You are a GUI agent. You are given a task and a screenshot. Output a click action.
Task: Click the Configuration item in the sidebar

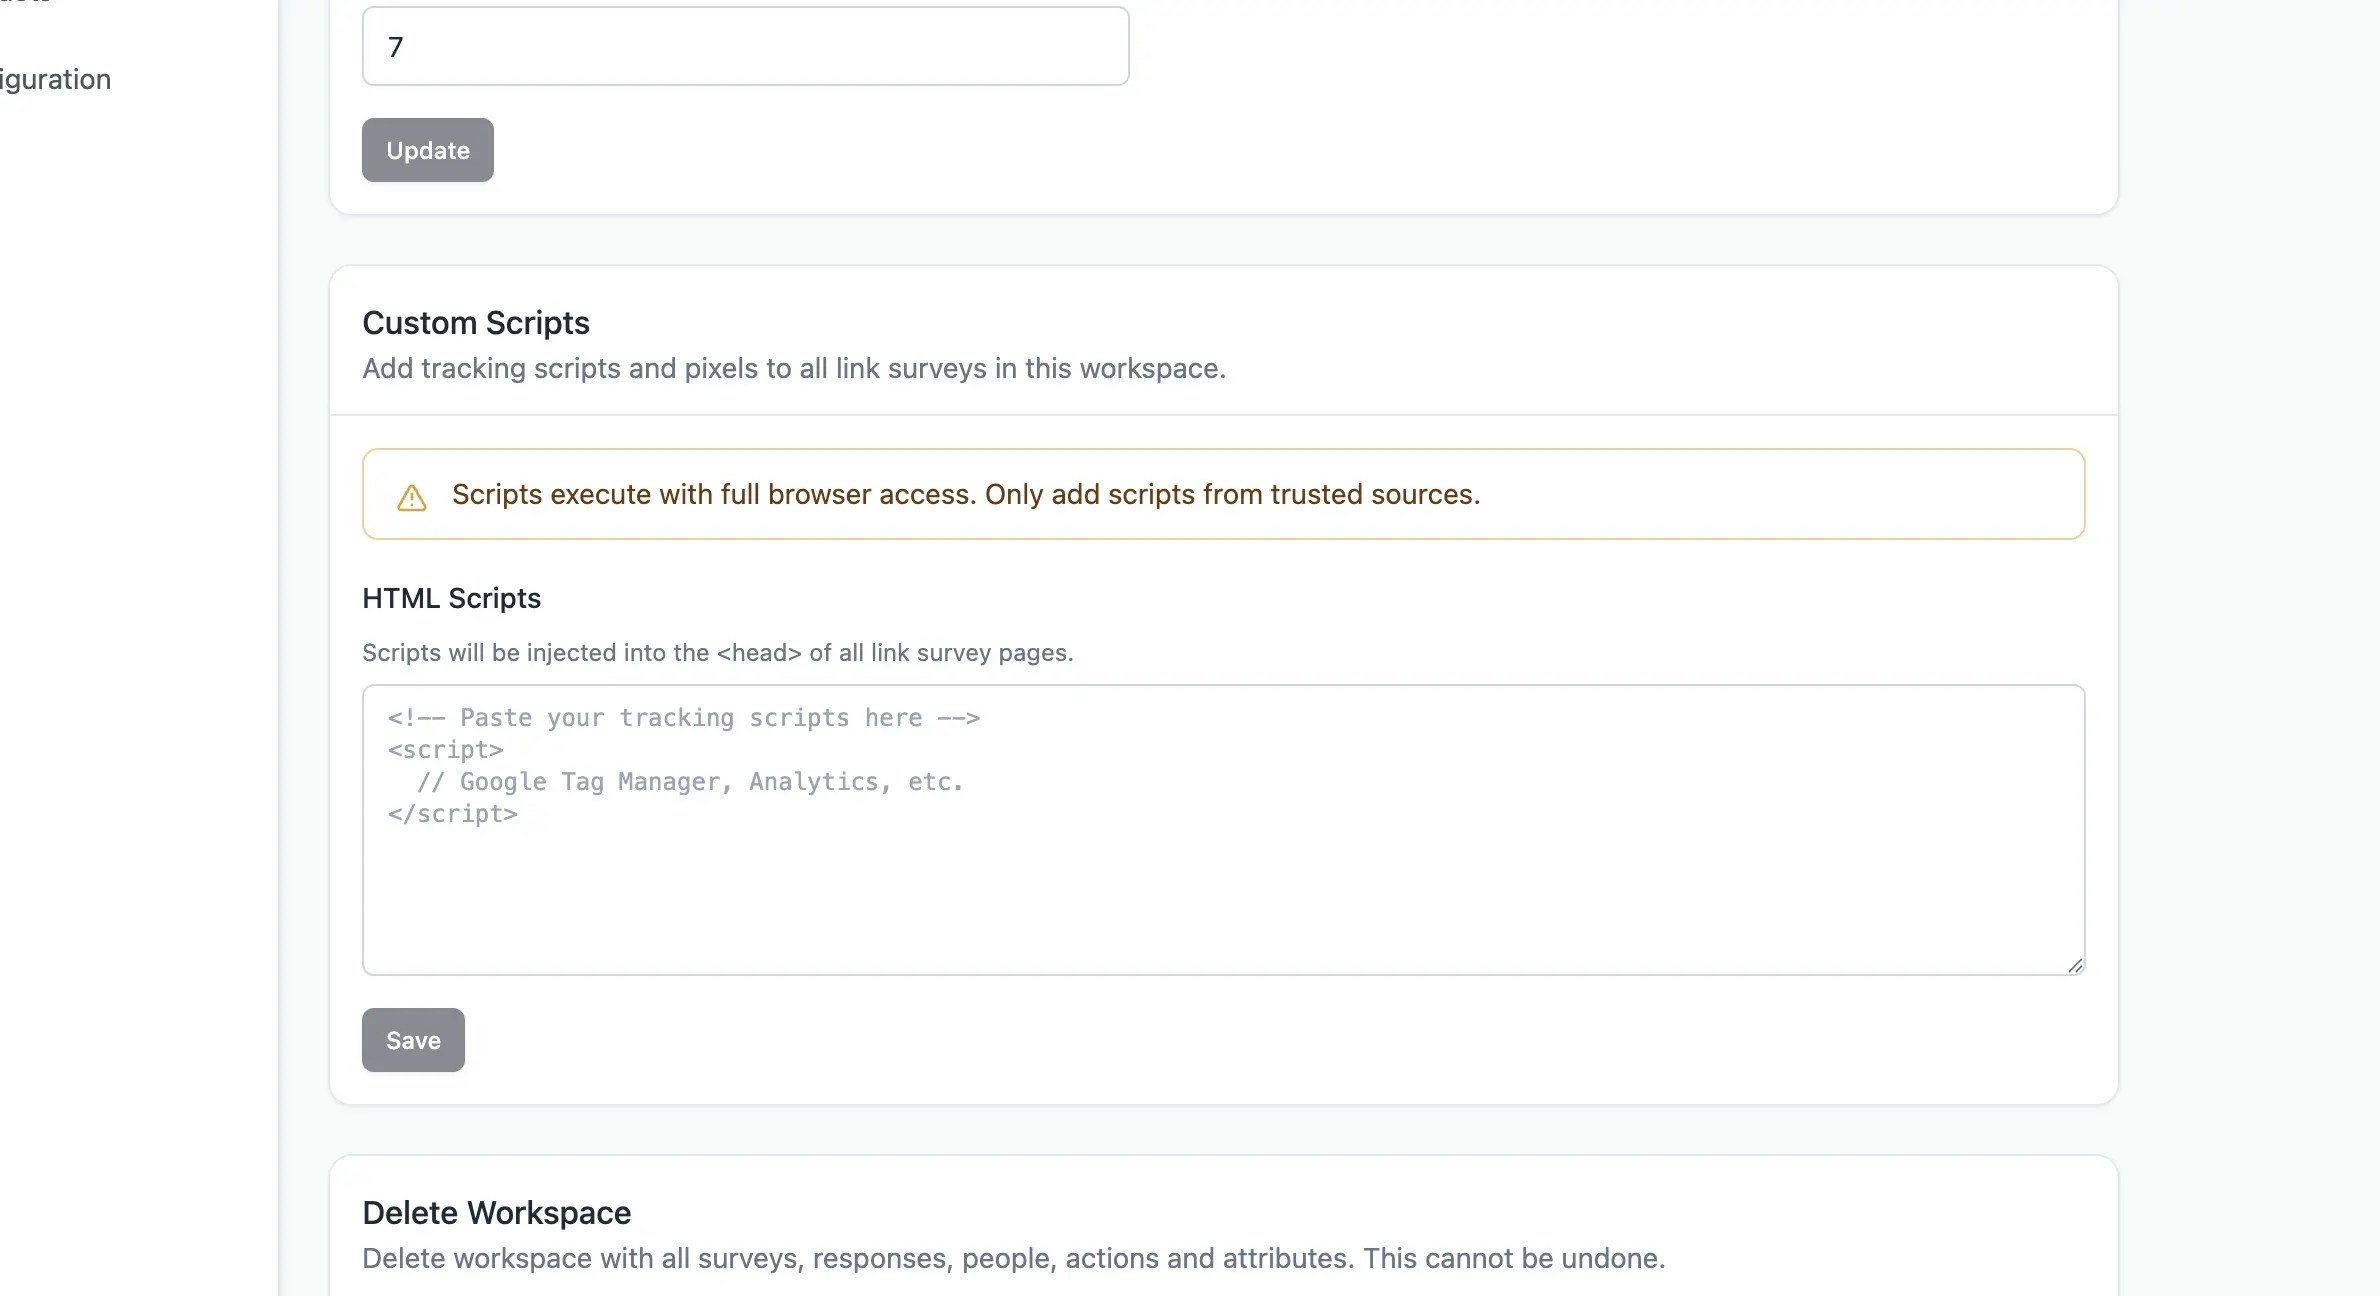point(55,79)
